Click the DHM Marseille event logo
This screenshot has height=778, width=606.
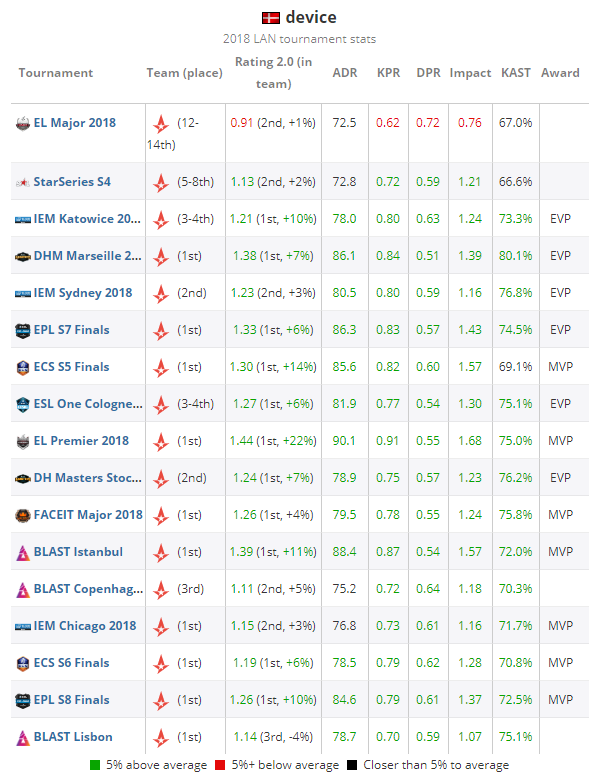pyautogui.click(x=23, y=257)
